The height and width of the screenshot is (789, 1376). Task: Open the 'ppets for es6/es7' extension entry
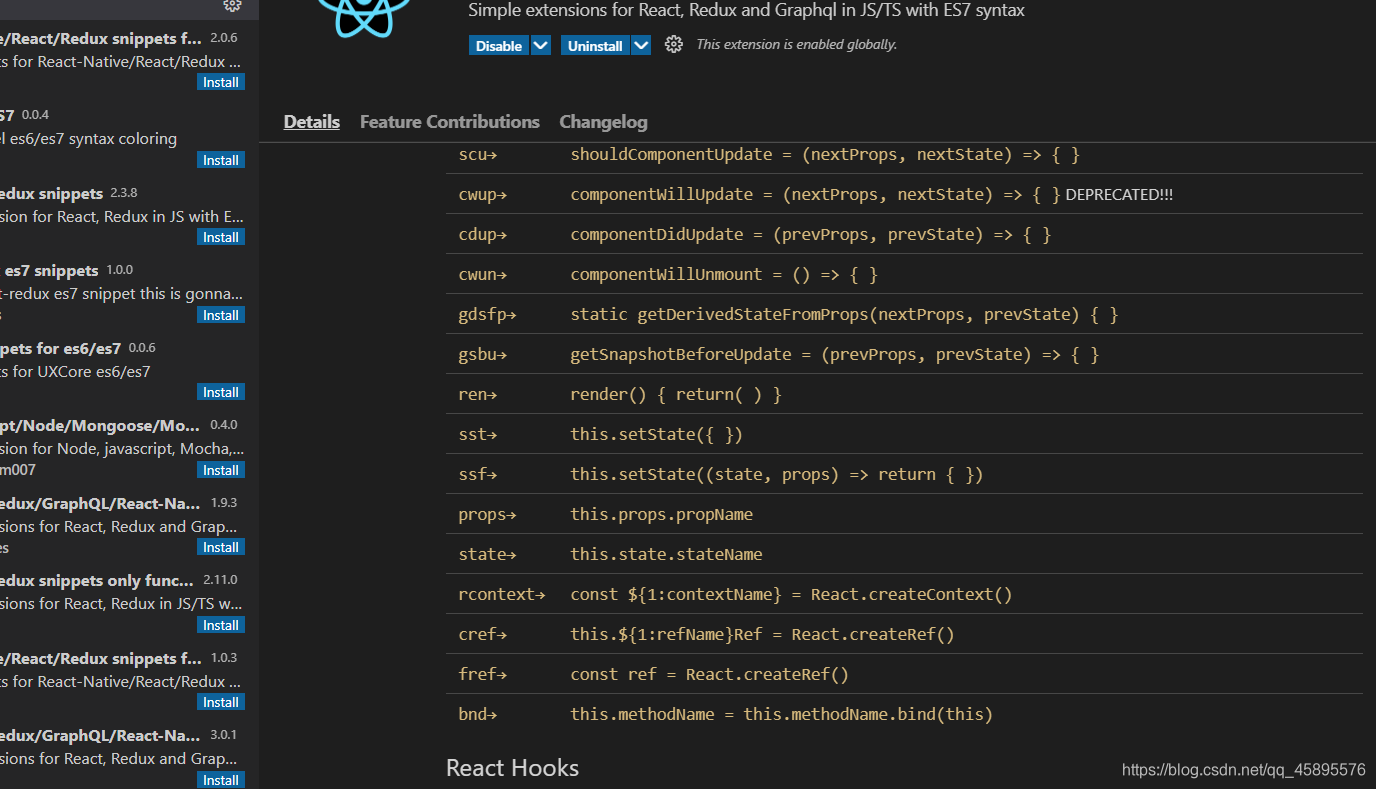point(129,371)
